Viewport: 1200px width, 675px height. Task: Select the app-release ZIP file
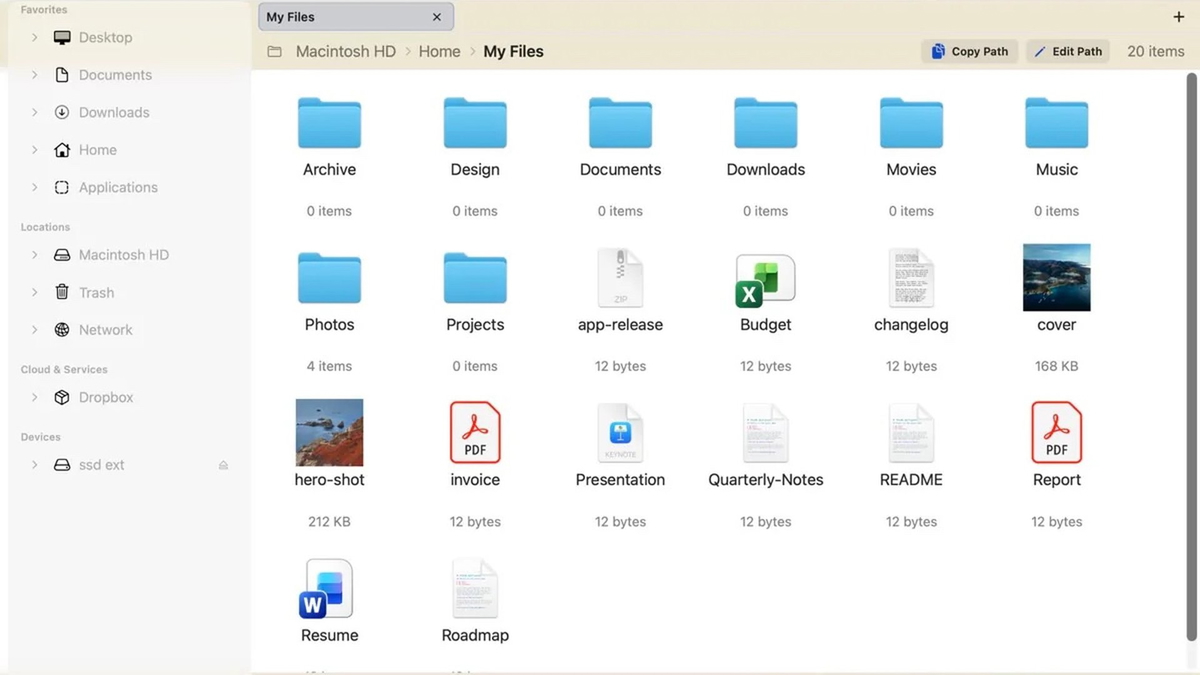click(x=620, y=278)
